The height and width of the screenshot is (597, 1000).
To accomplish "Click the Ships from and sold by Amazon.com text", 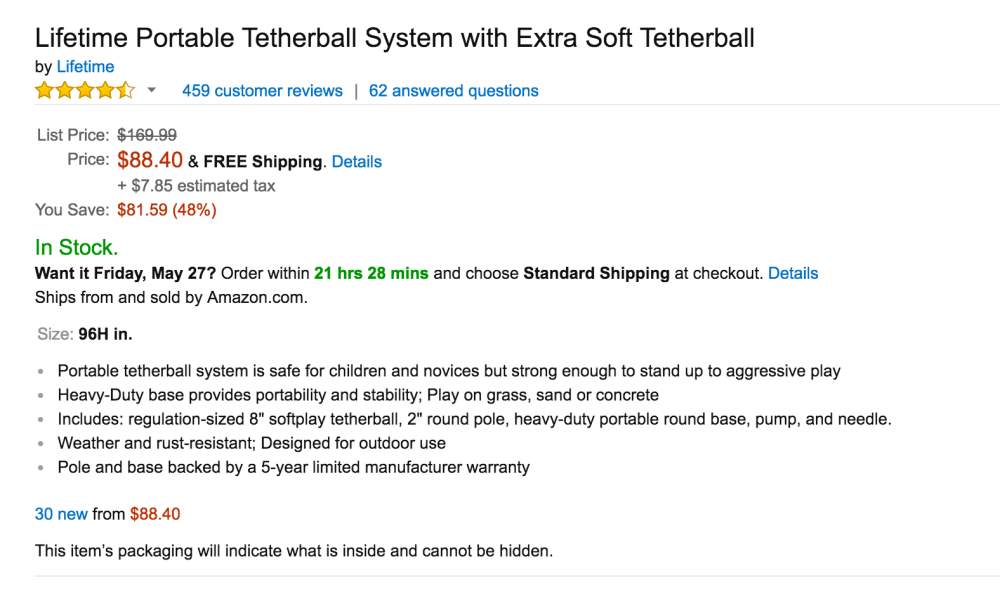I will 171,297.
